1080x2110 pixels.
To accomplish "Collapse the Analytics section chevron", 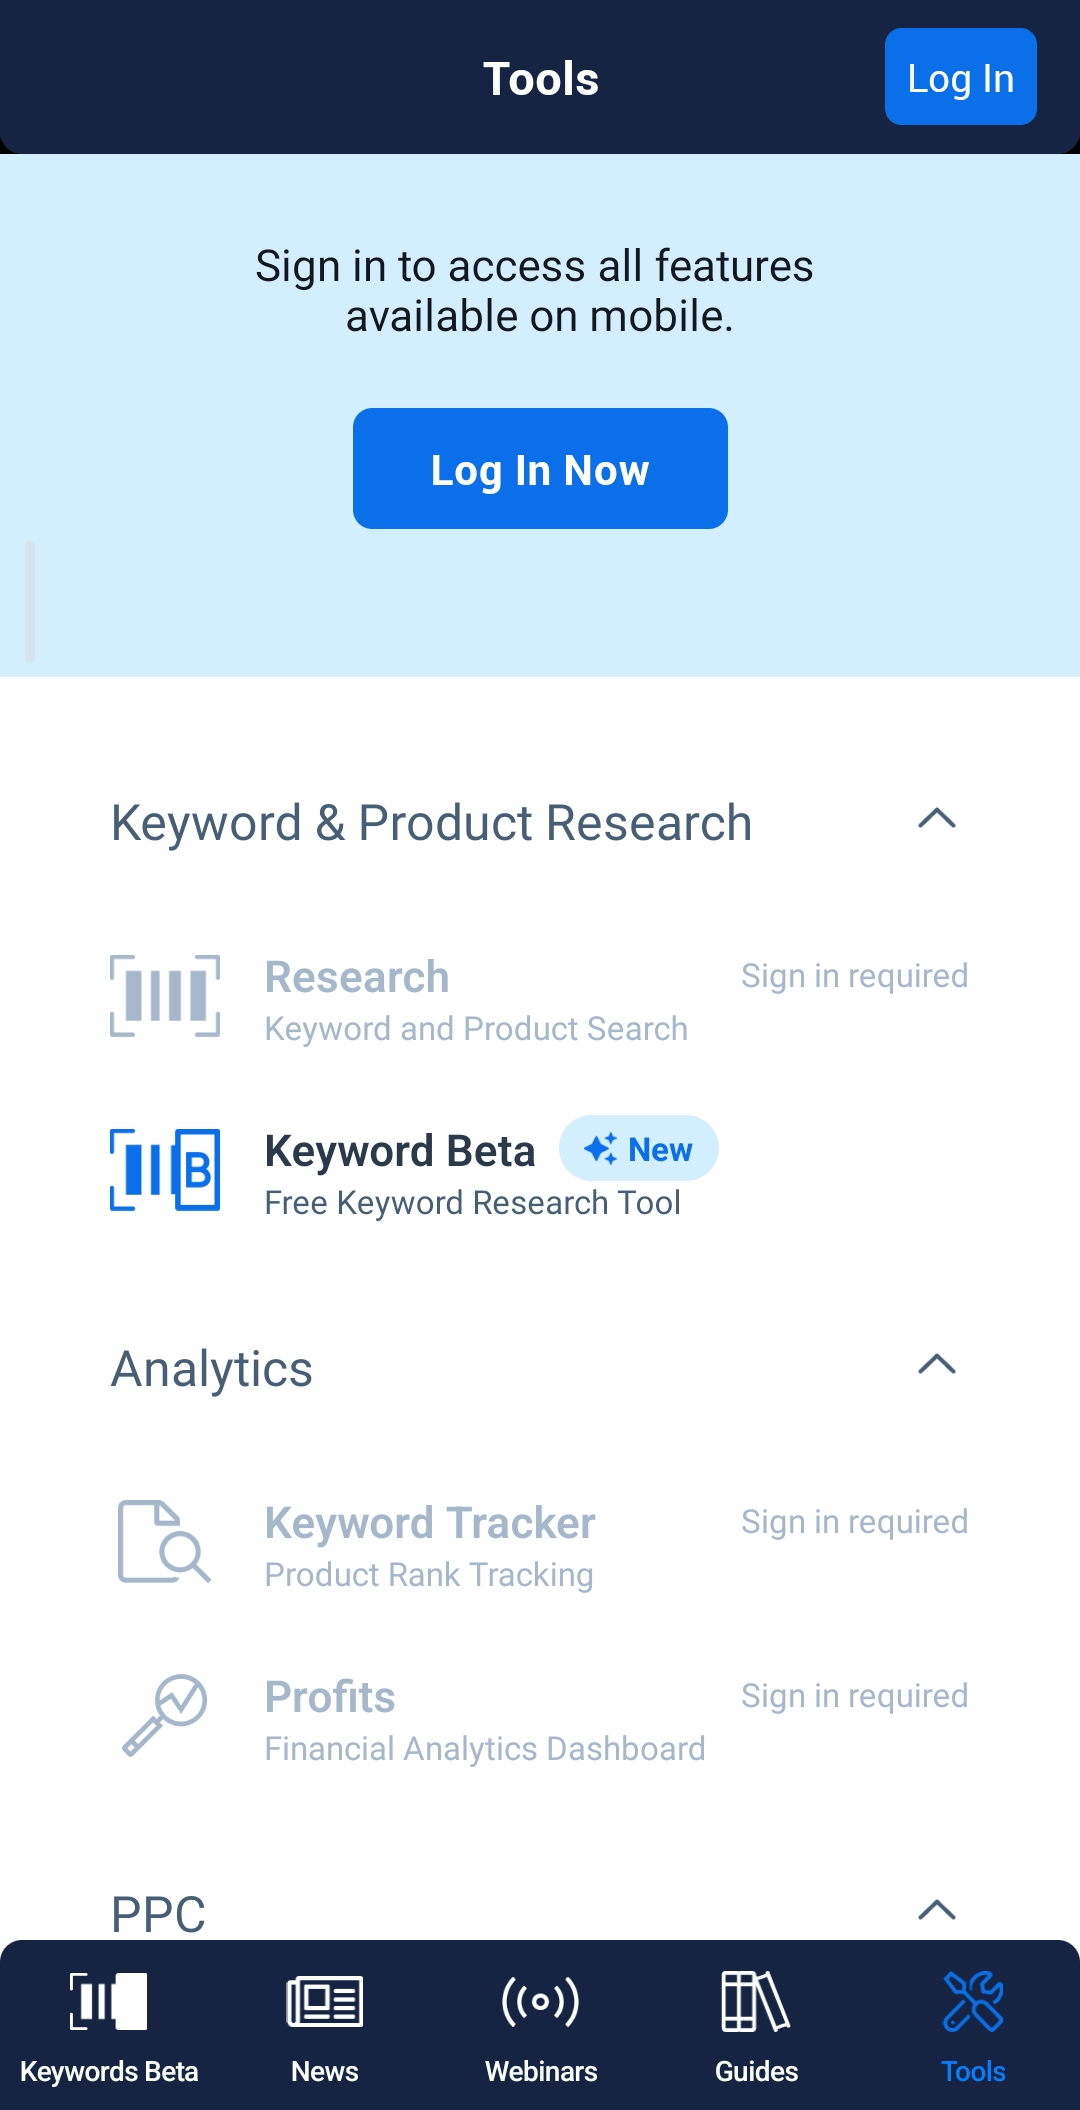I will tap(937, 1365).
